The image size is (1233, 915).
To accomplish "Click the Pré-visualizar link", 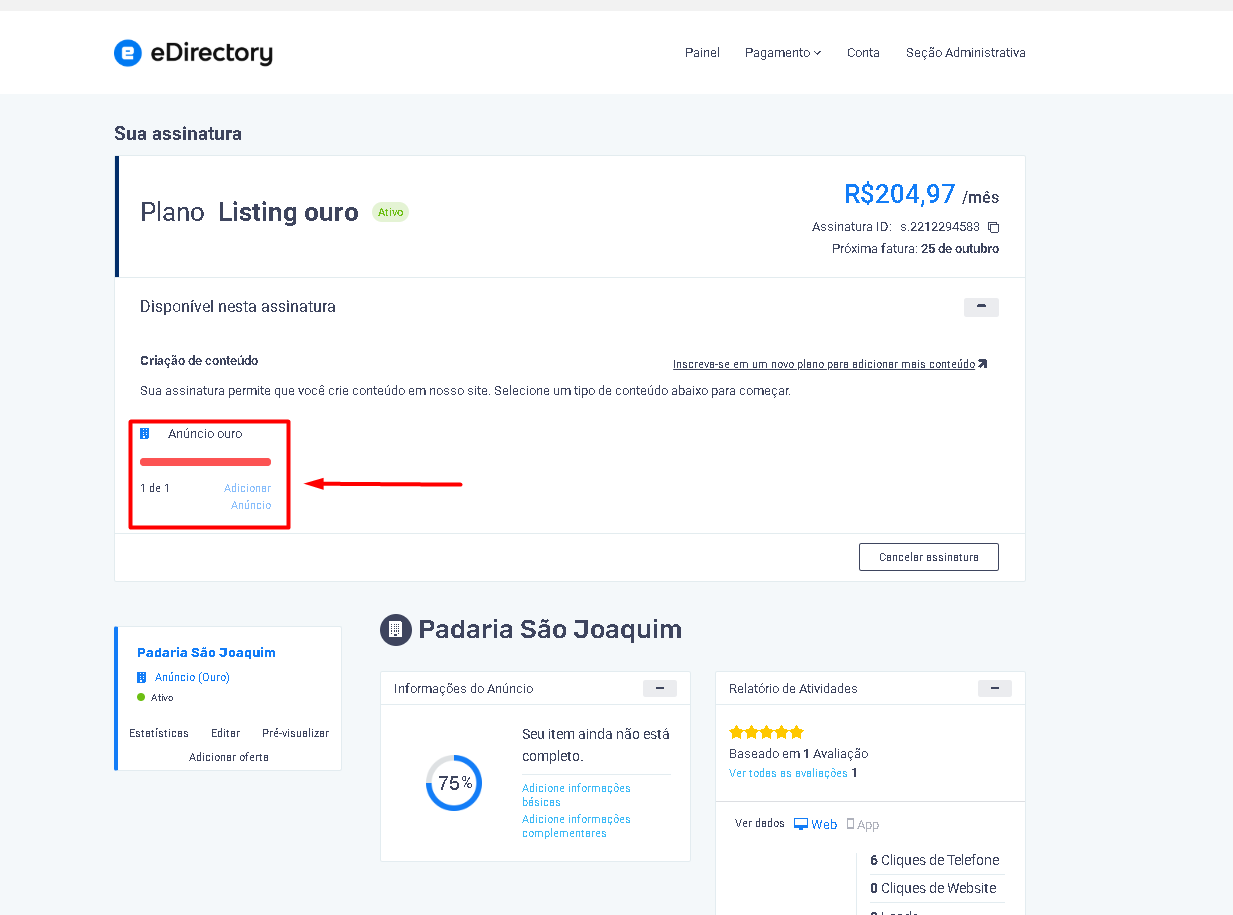I will [x=296, y=733].
